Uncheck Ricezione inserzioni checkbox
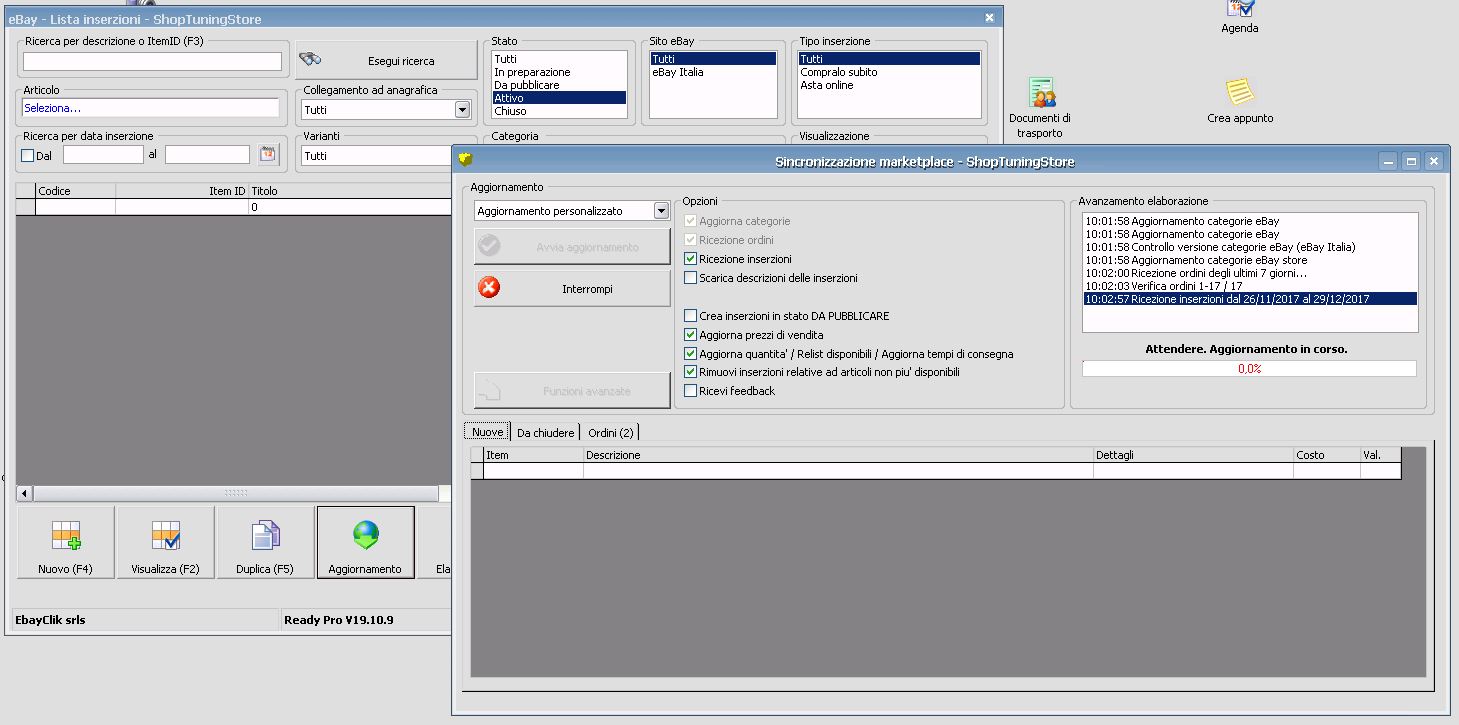This screenshot has height=725, width=1459. click(x=690, y=259)
